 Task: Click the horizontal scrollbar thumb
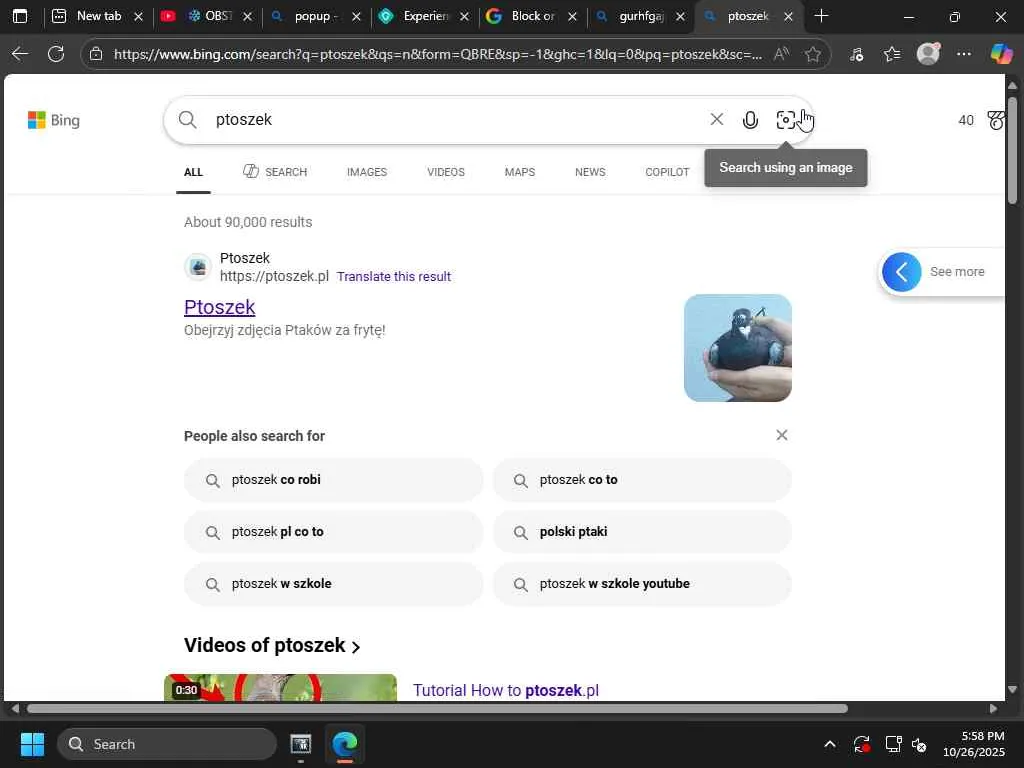(437, 709)
